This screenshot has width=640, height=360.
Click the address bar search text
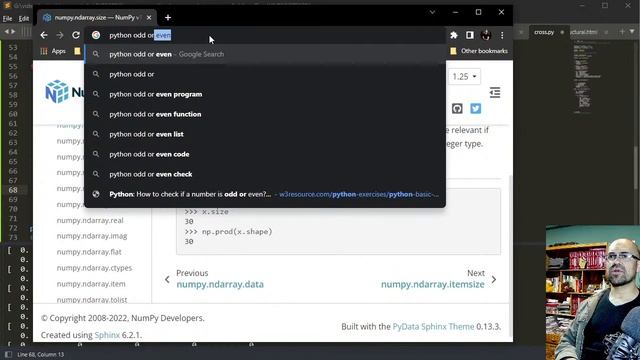pos(140,35)
